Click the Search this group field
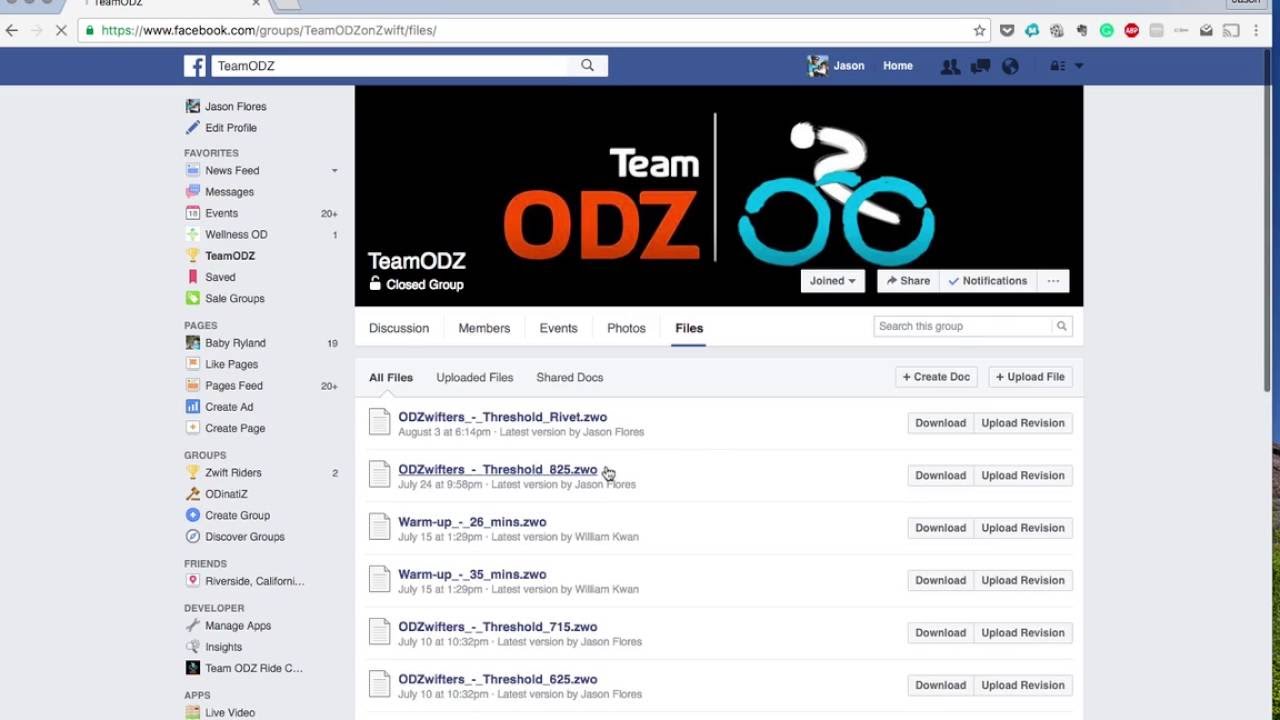Viewport: 1280px width, 720px height. click(x=964, y=326)
